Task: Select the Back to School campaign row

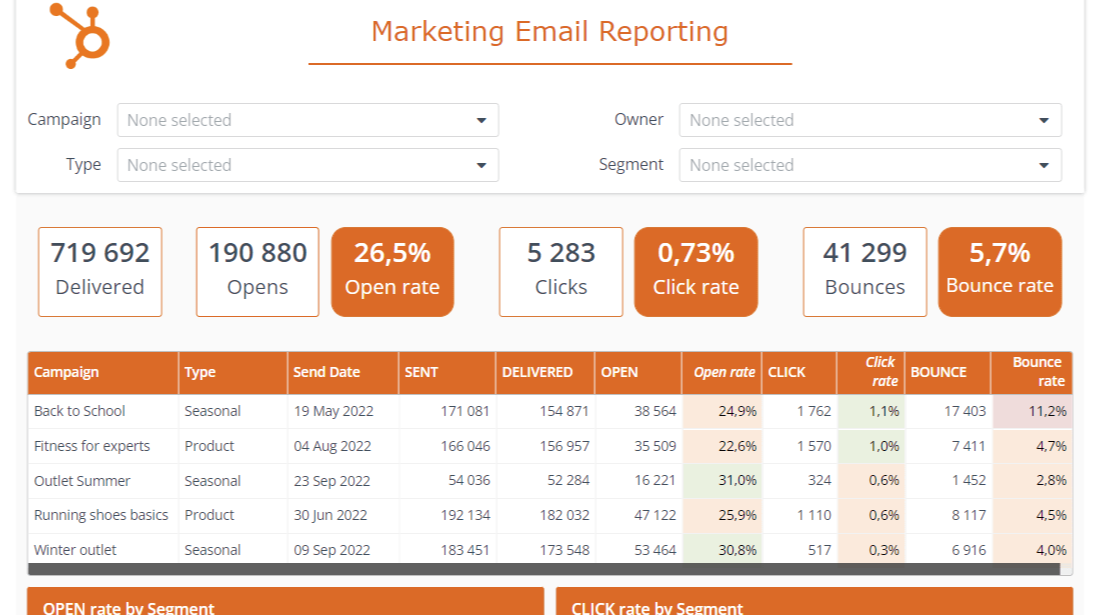Action: point(80,411)
